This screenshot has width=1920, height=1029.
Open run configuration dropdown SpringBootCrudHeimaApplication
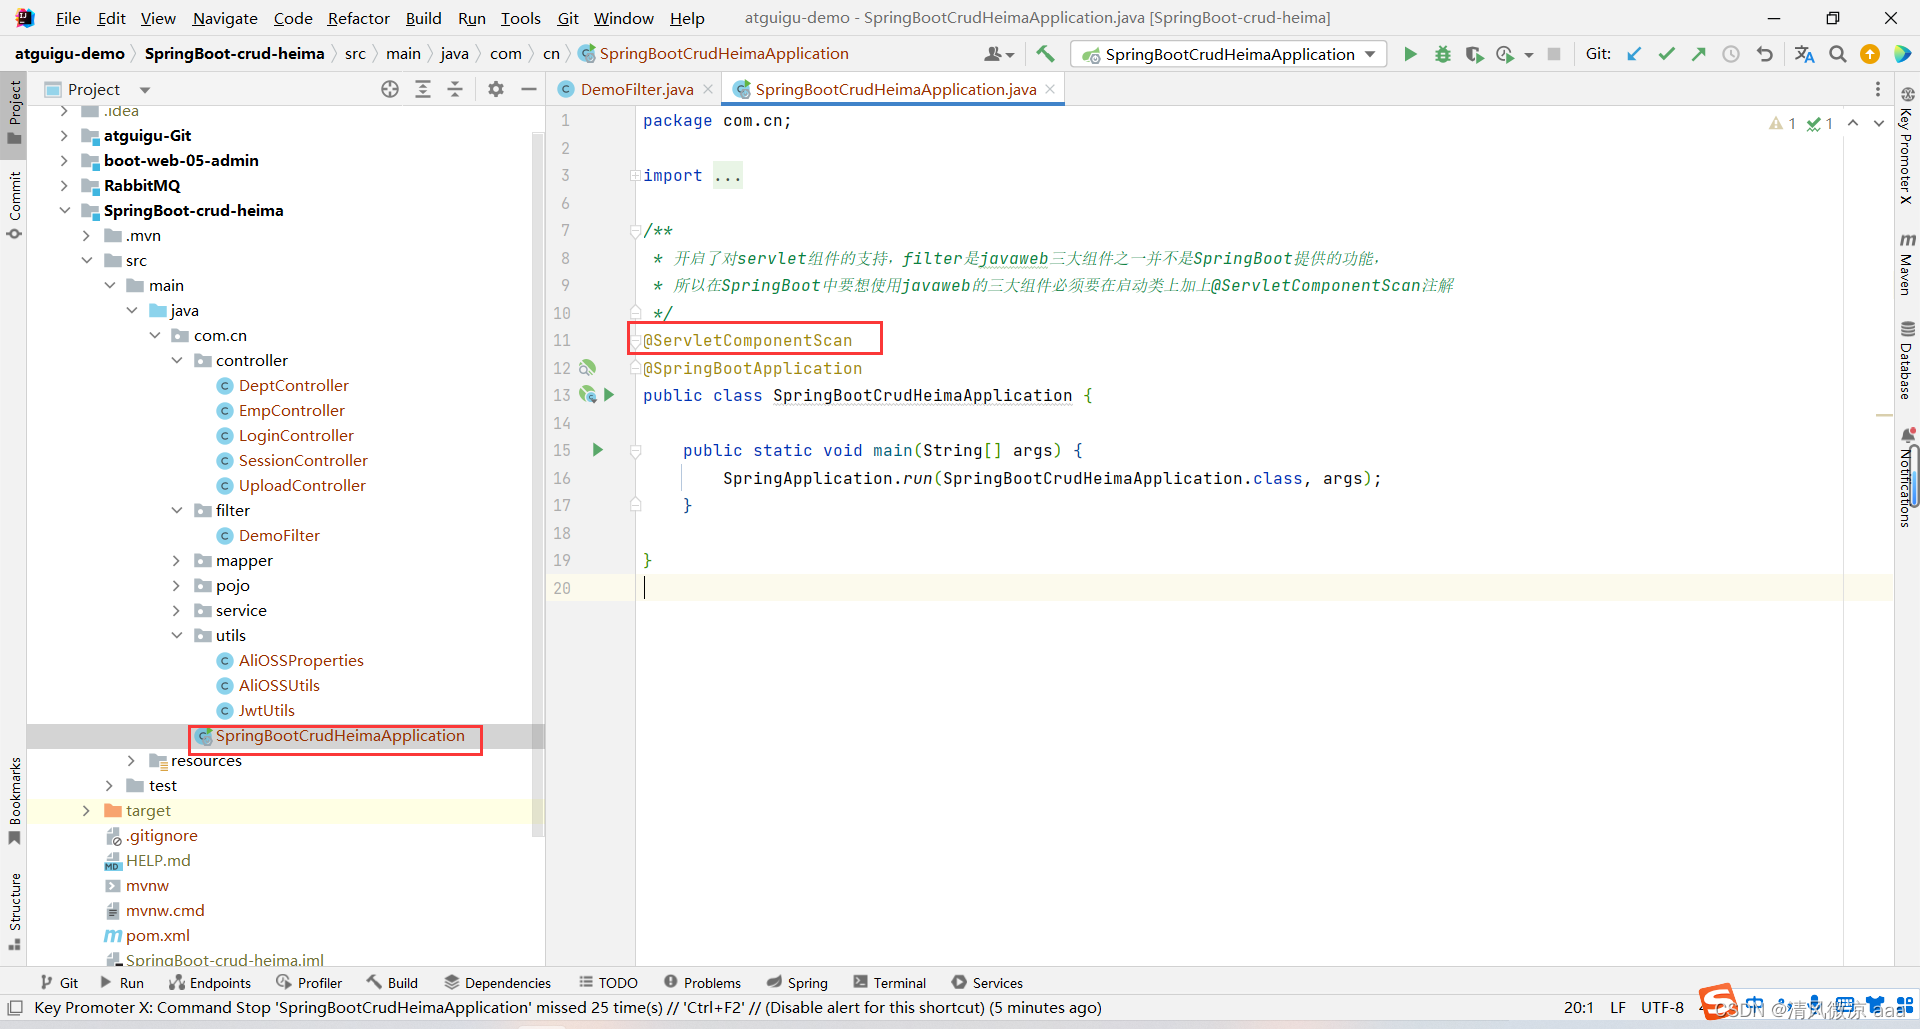coord(1229,54)
